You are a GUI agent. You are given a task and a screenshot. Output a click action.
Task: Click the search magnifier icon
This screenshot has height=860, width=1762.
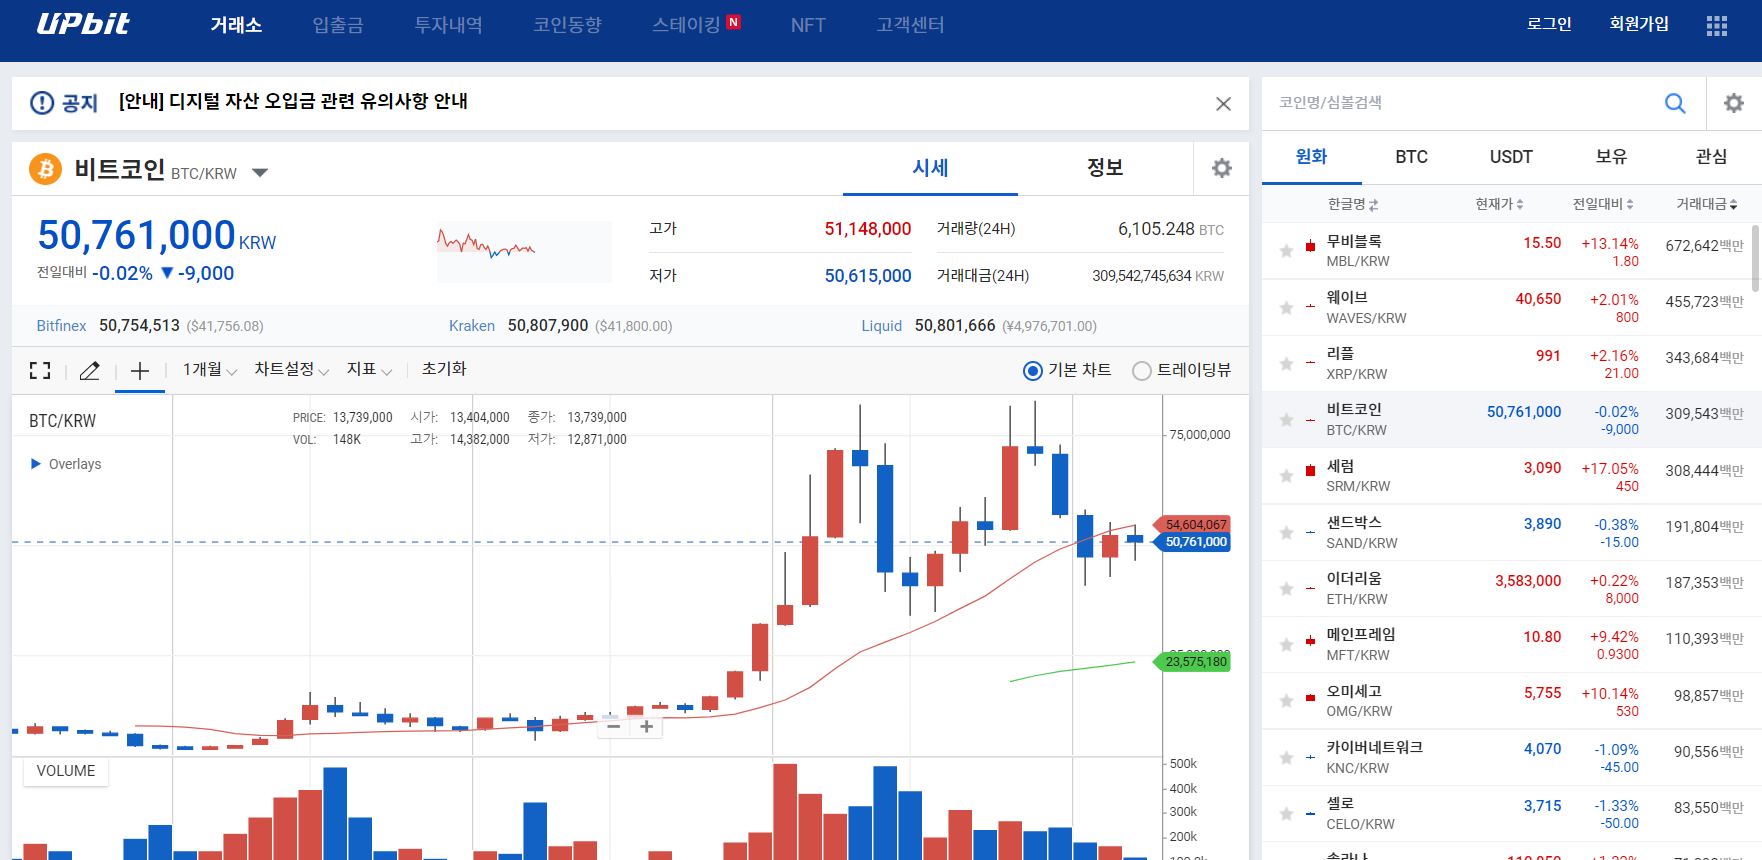pyautogui.click(x=1675, y=103)
